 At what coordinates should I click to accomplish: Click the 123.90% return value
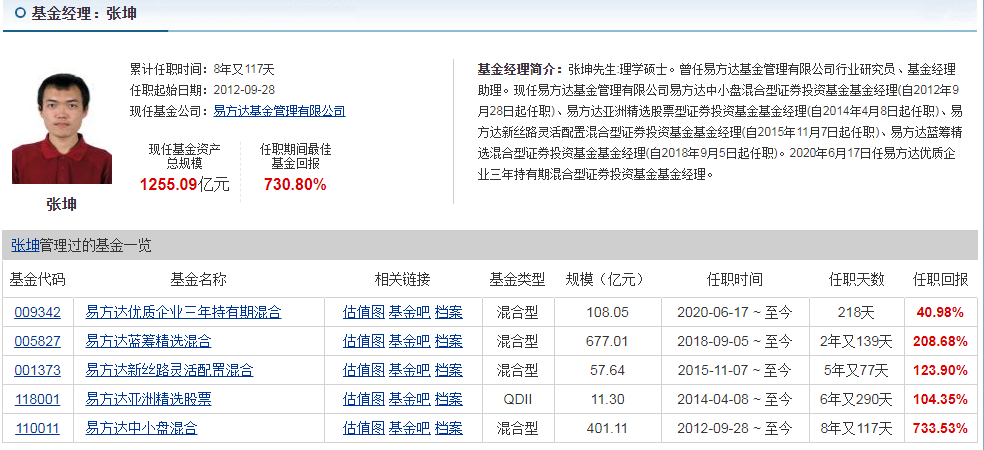click(x=940, y=370)
